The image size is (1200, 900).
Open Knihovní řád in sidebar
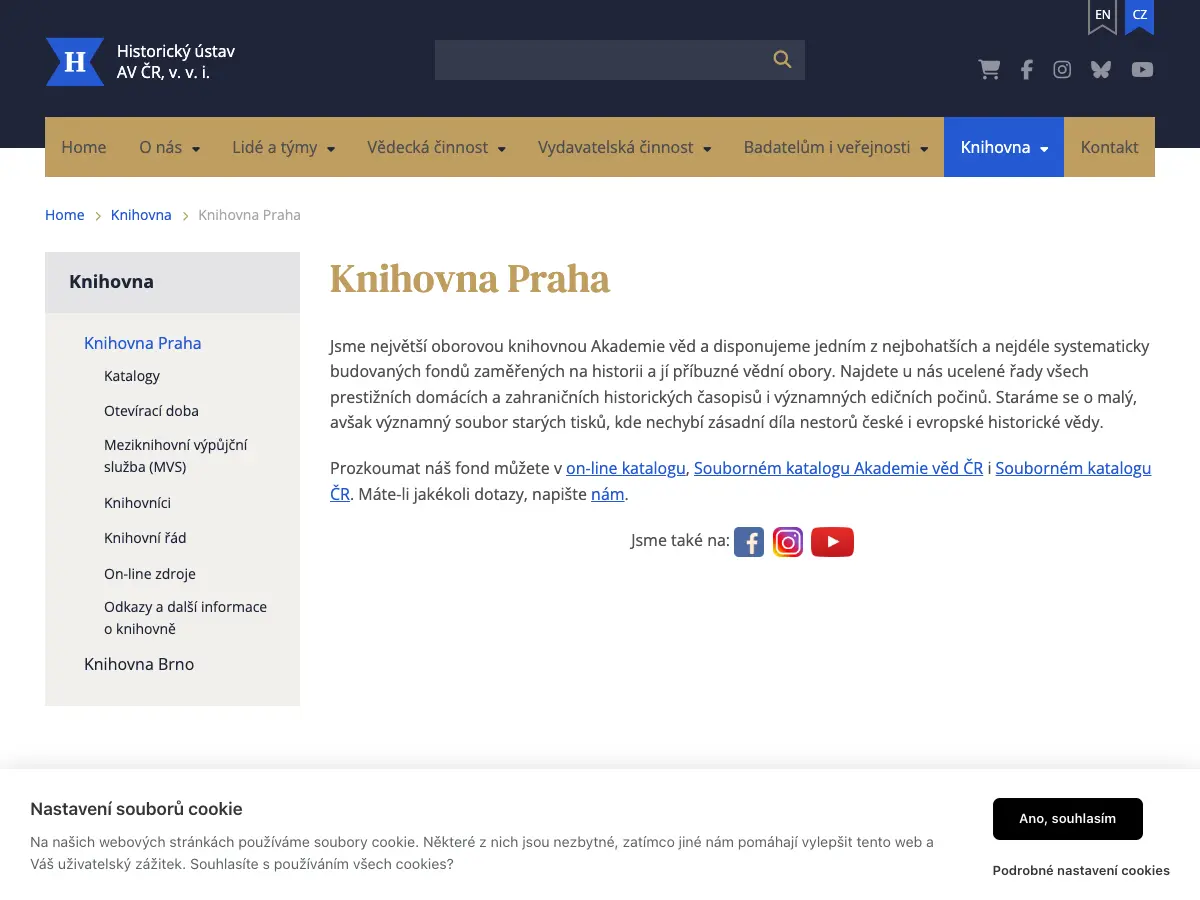(x=145, y=538)
